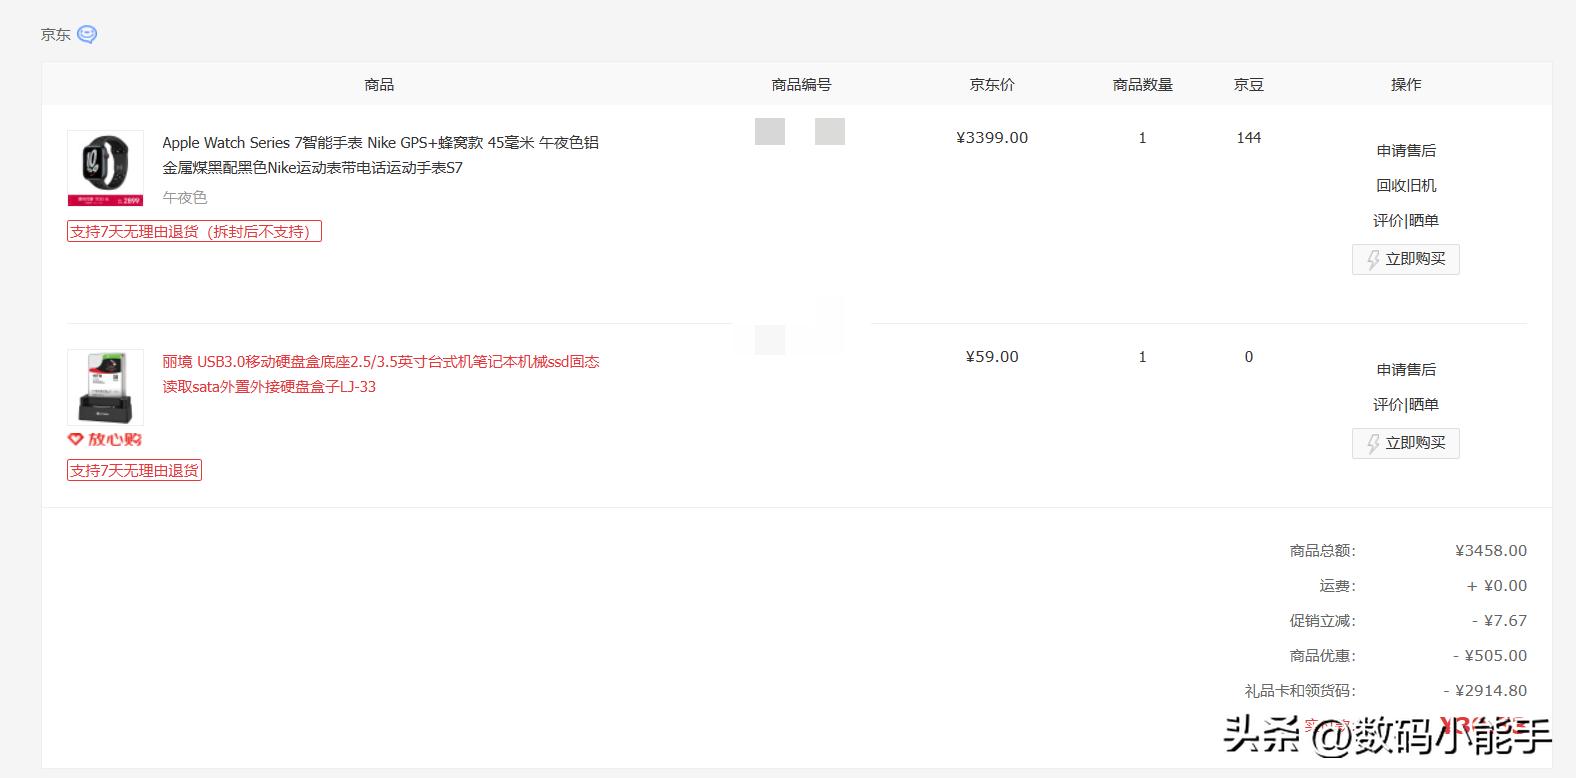
Task: Click the 支持7天无理由退货 tag under the dock
Action: coord(134,470)
